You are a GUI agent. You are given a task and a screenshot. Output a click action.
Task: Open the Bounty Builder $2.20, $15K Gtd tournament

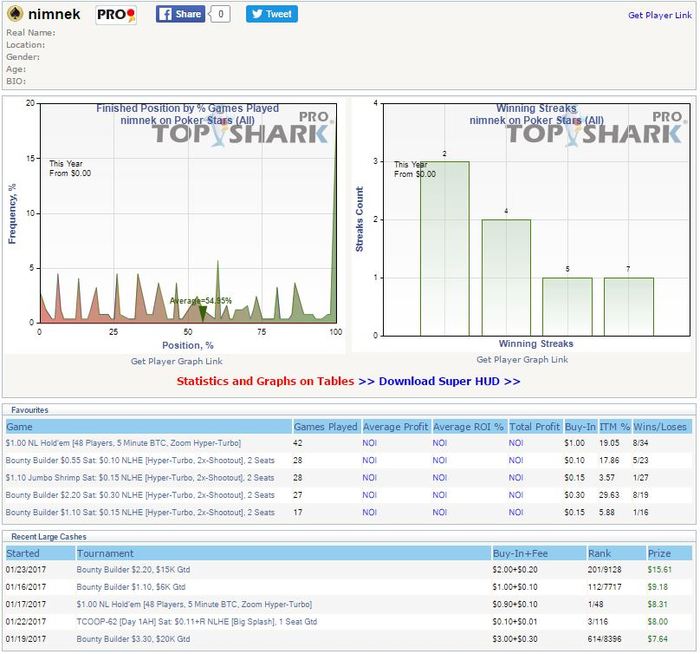tap(133, 570)
